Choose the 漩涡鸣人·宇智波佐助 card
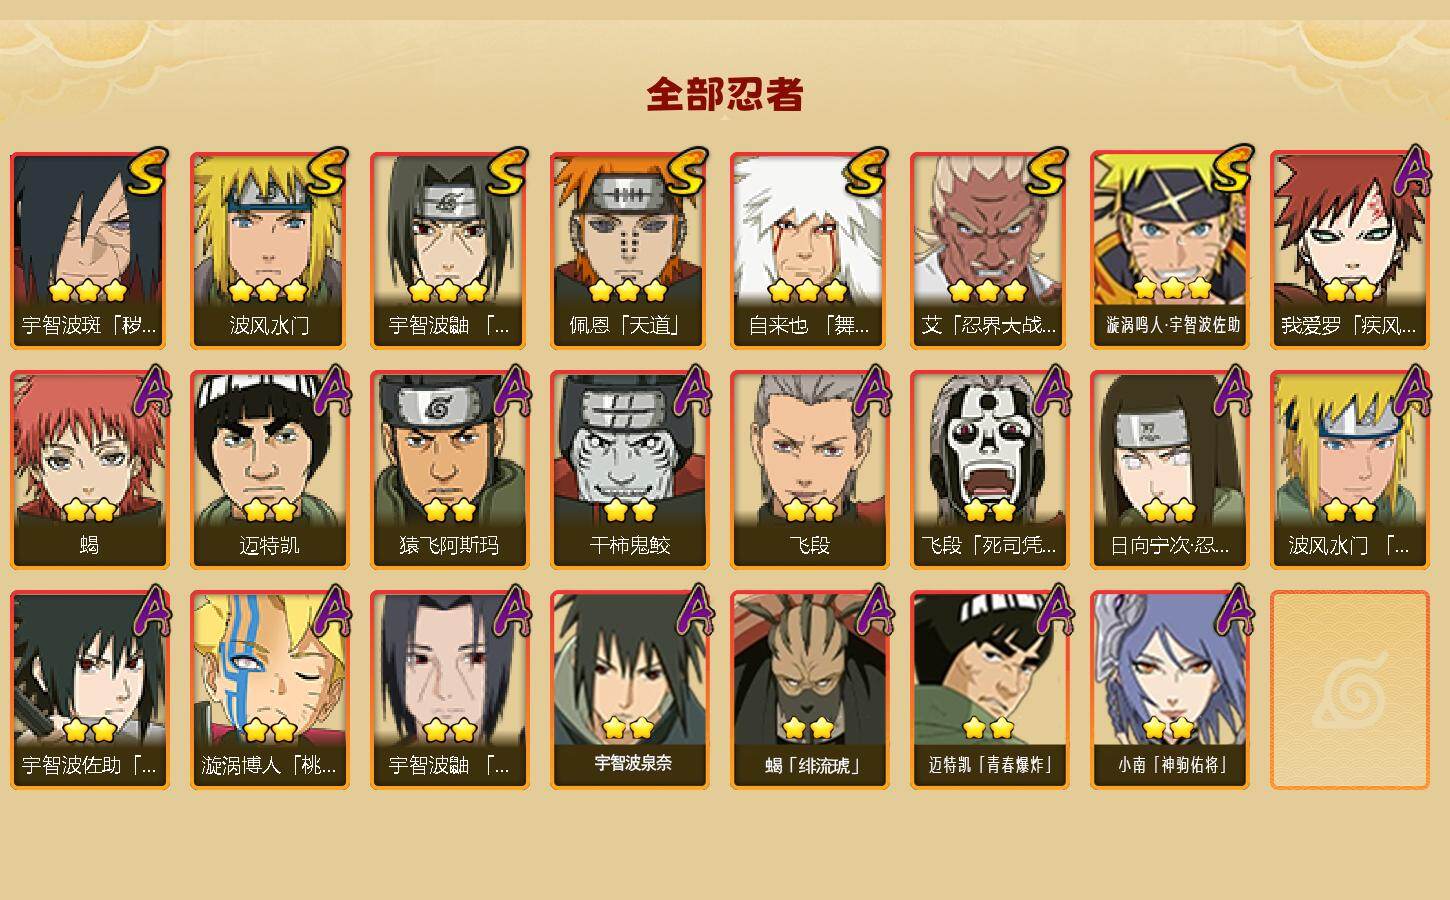 [1169, 250]
